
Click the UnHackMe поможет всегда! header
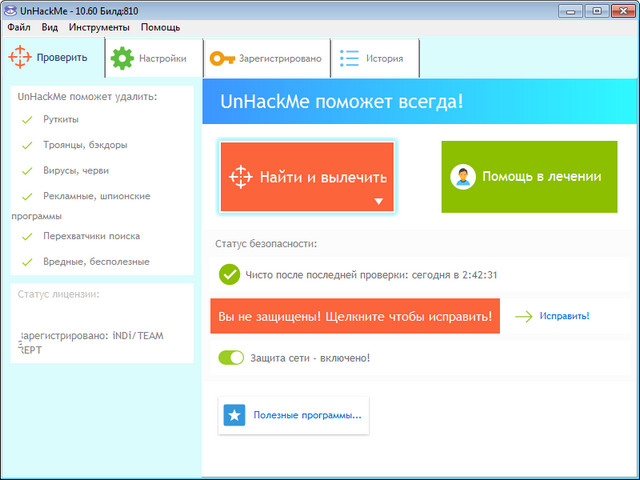coord(342,101)
